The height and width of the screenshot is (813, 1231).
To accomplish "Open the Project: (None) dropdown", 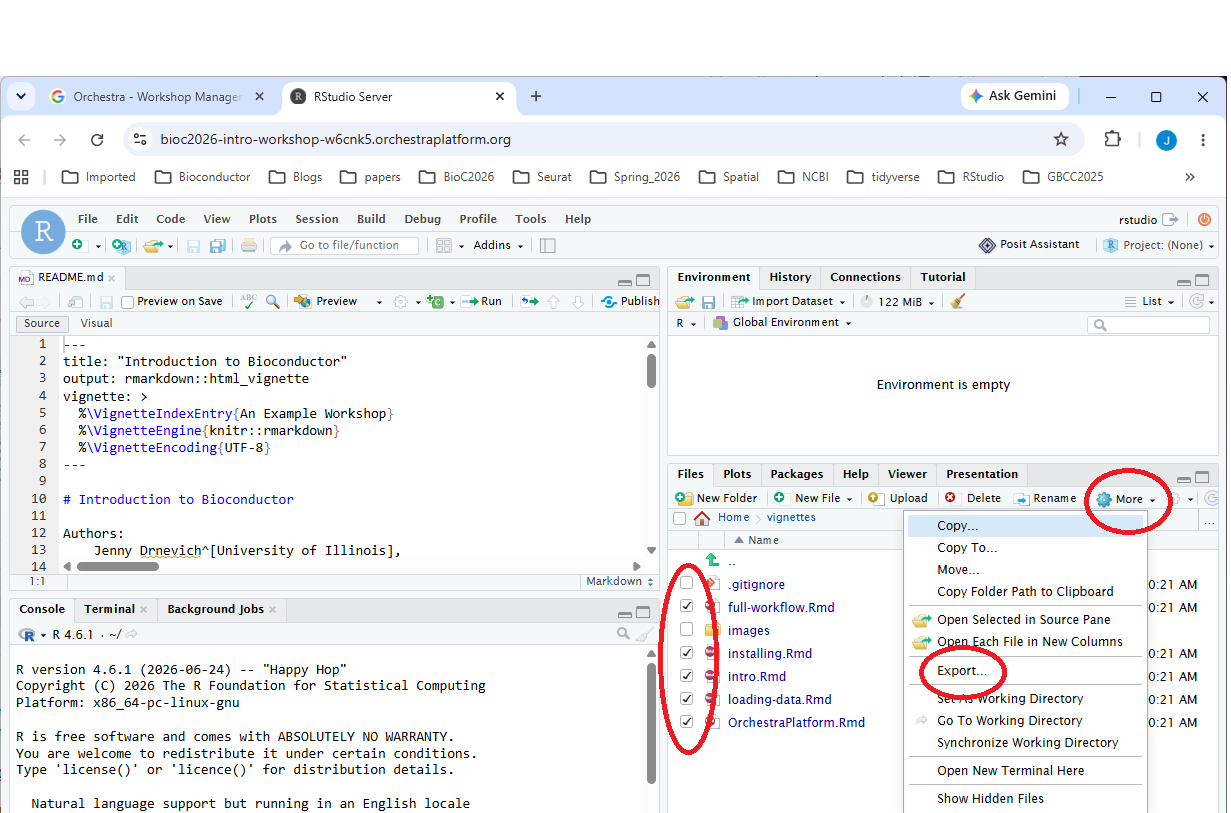I will [1159, 245].
